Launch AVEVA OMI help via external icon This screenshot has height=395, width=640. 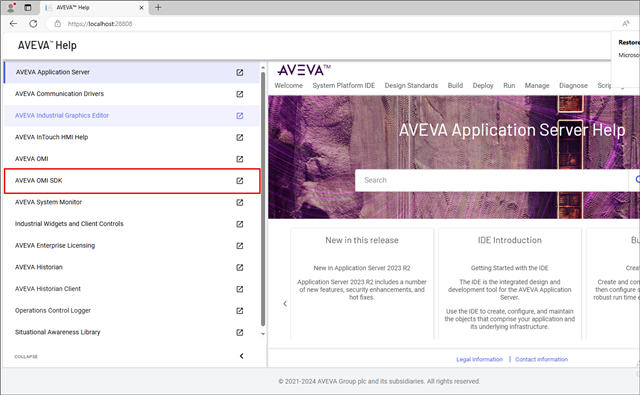240,159
